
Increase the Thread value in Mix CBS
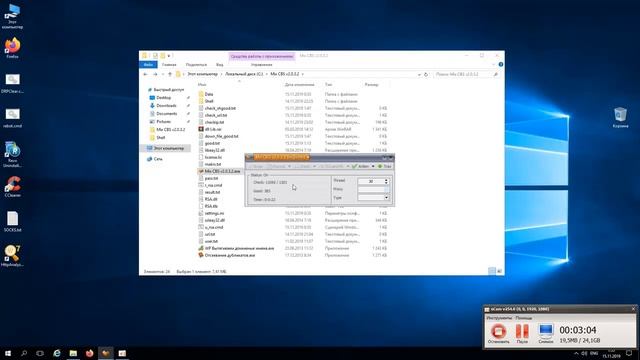tap(386, 179)
